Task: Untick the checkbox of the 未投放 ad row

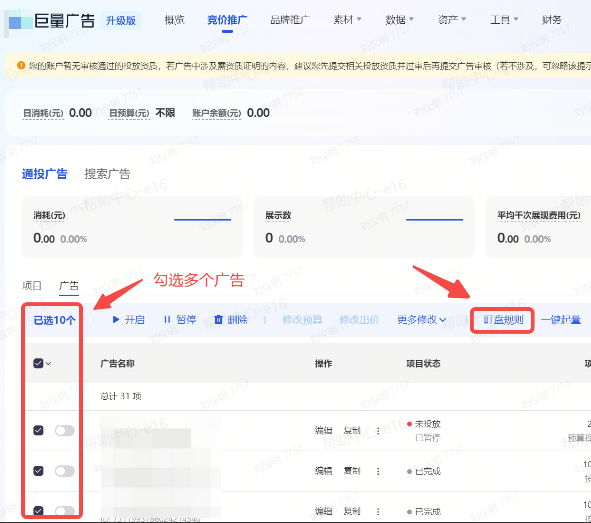Action: (x=38, y=430)
